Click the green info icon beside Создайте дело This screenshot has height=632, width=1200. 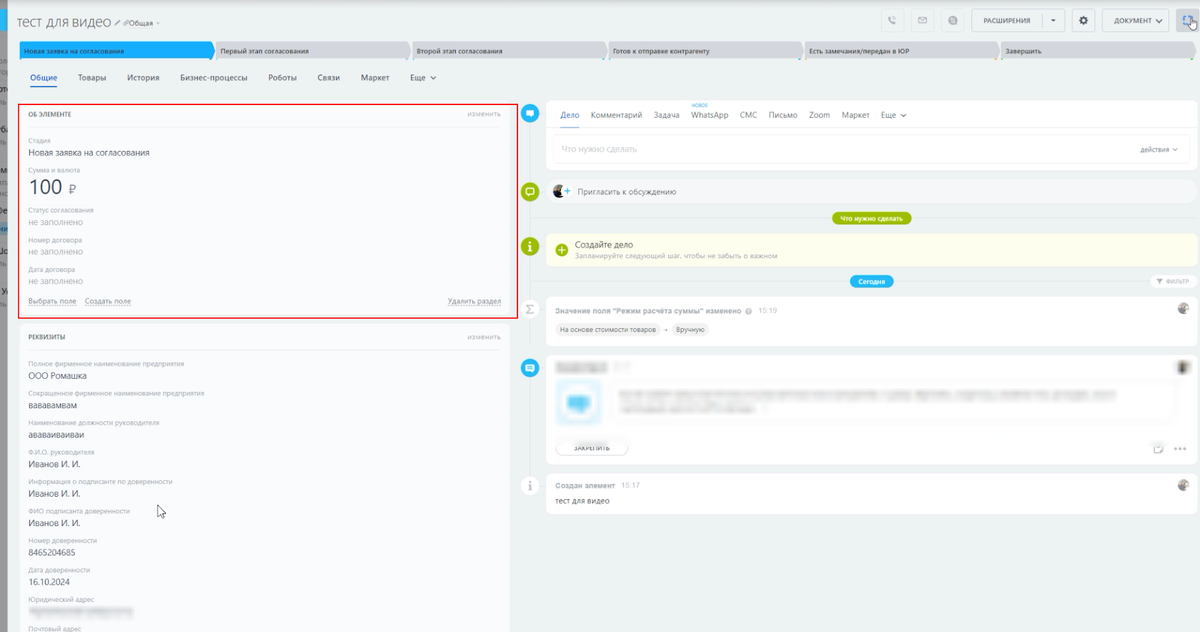[530, 245]
